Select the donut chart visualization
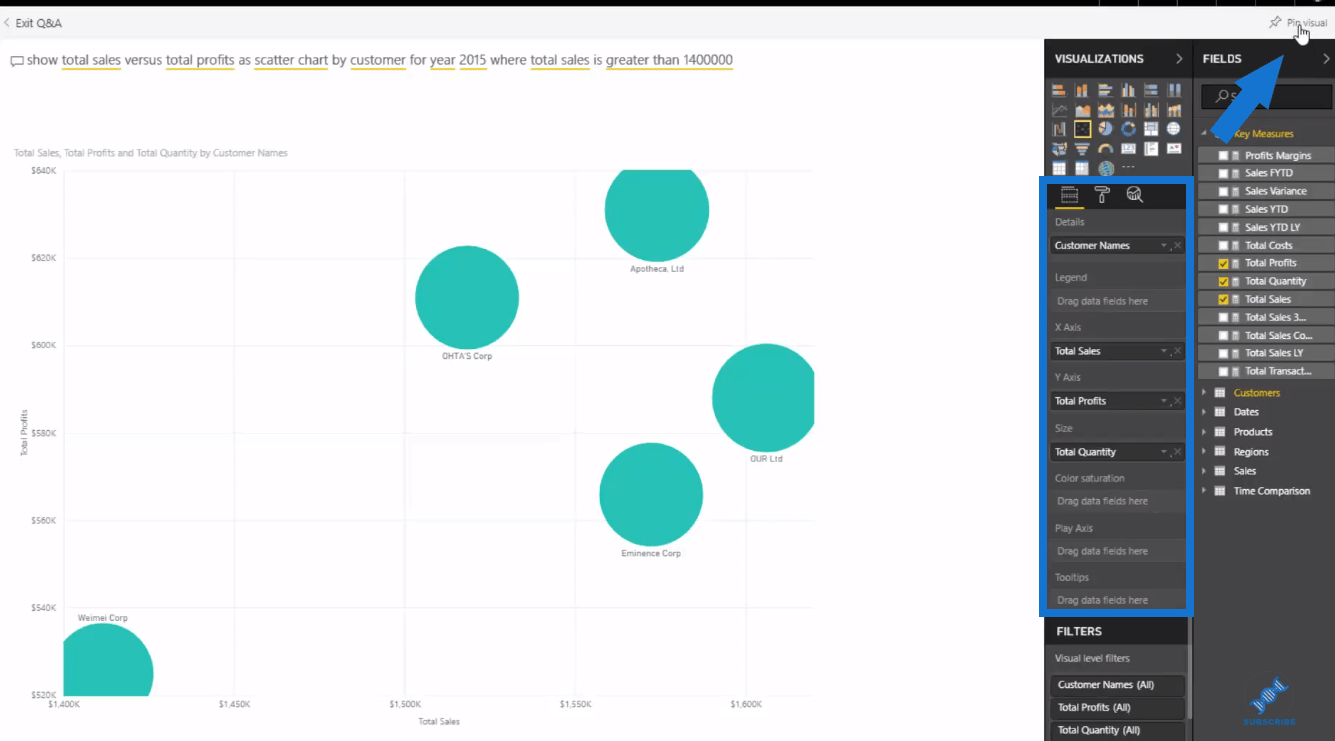The image size is (1335, 741). click(1128, 129)
